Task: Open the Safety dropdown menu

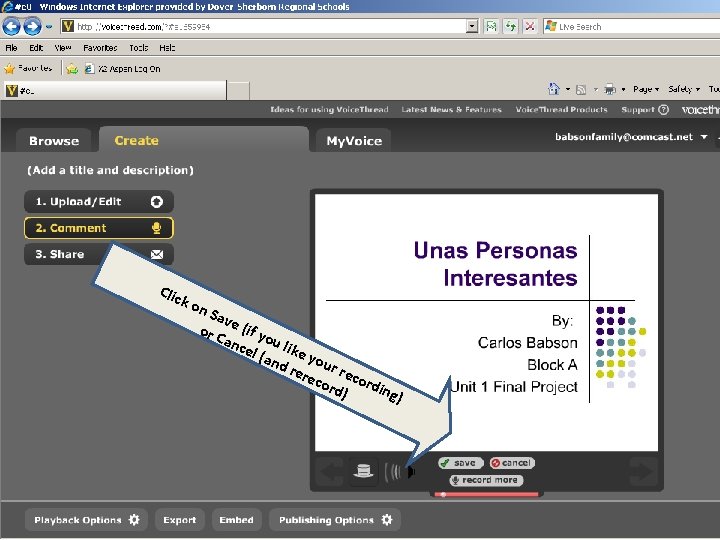Action: pyautogui.click(x=684, y=89)
